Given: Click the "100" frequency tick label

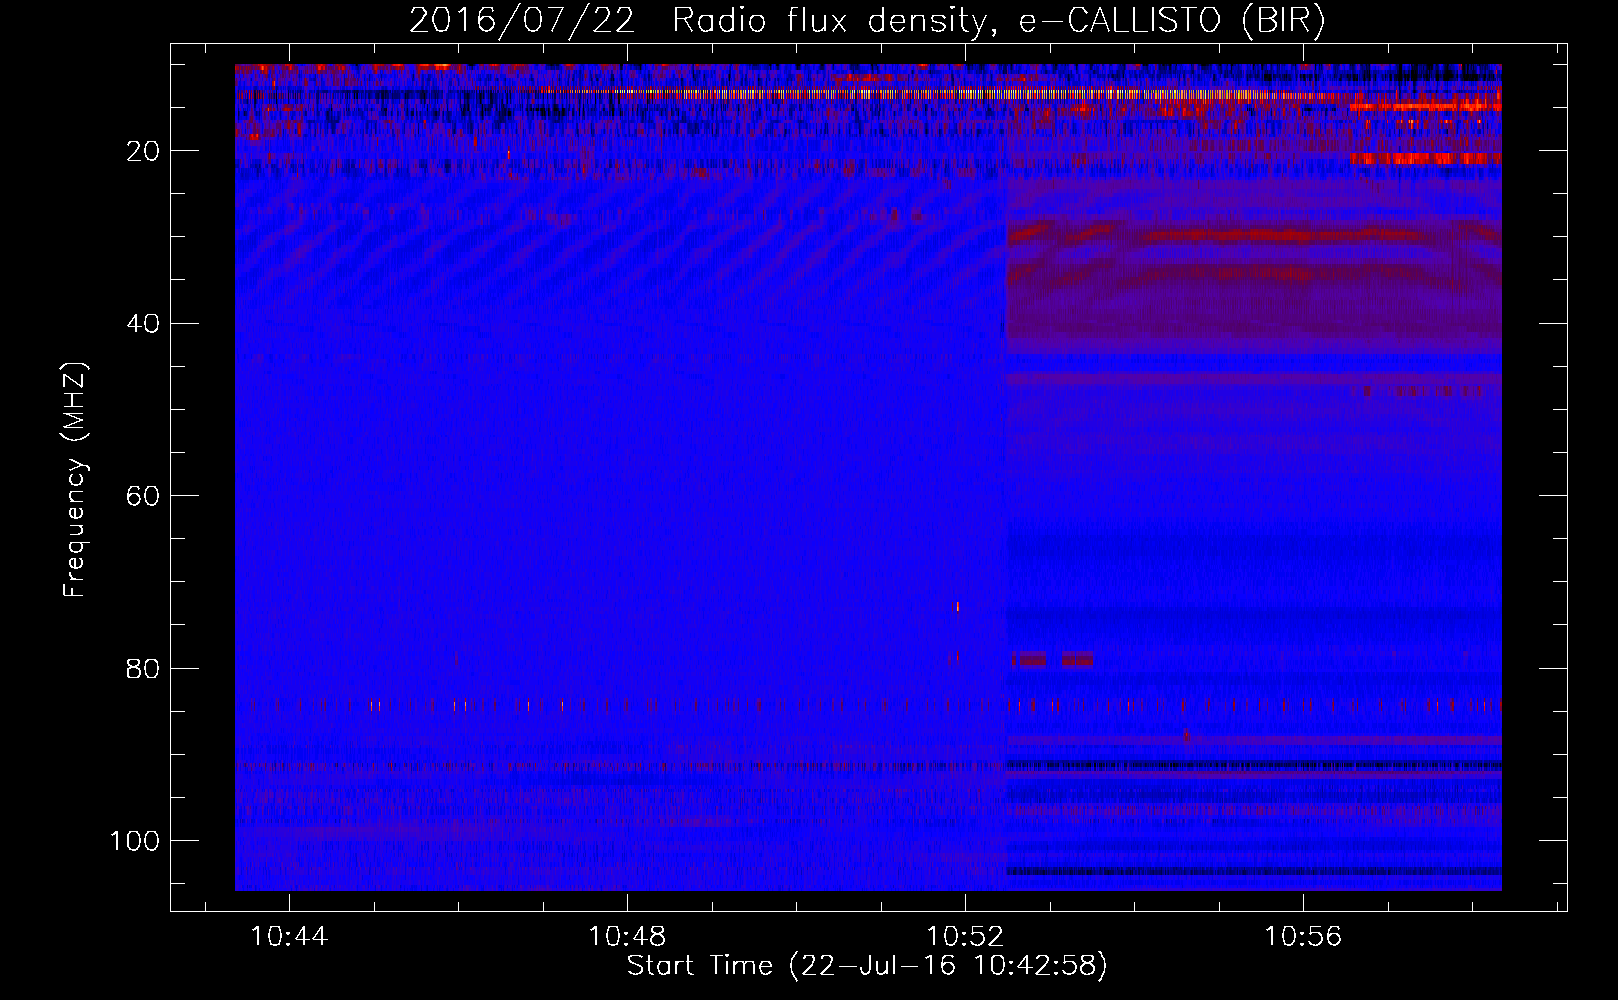Looking at the screenshot, I should click(x=135, y=841).
